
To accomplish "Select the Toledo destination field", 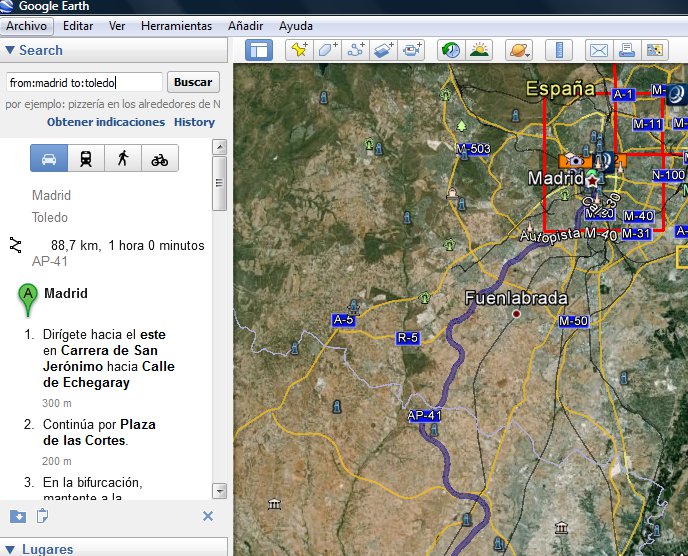I will tap(50, 217).
